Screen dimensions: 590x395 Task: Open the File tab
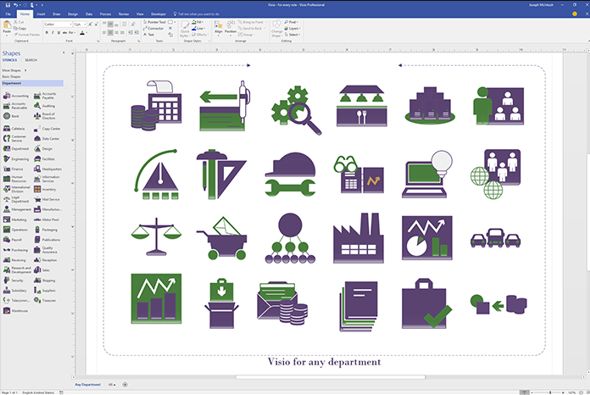8,14
